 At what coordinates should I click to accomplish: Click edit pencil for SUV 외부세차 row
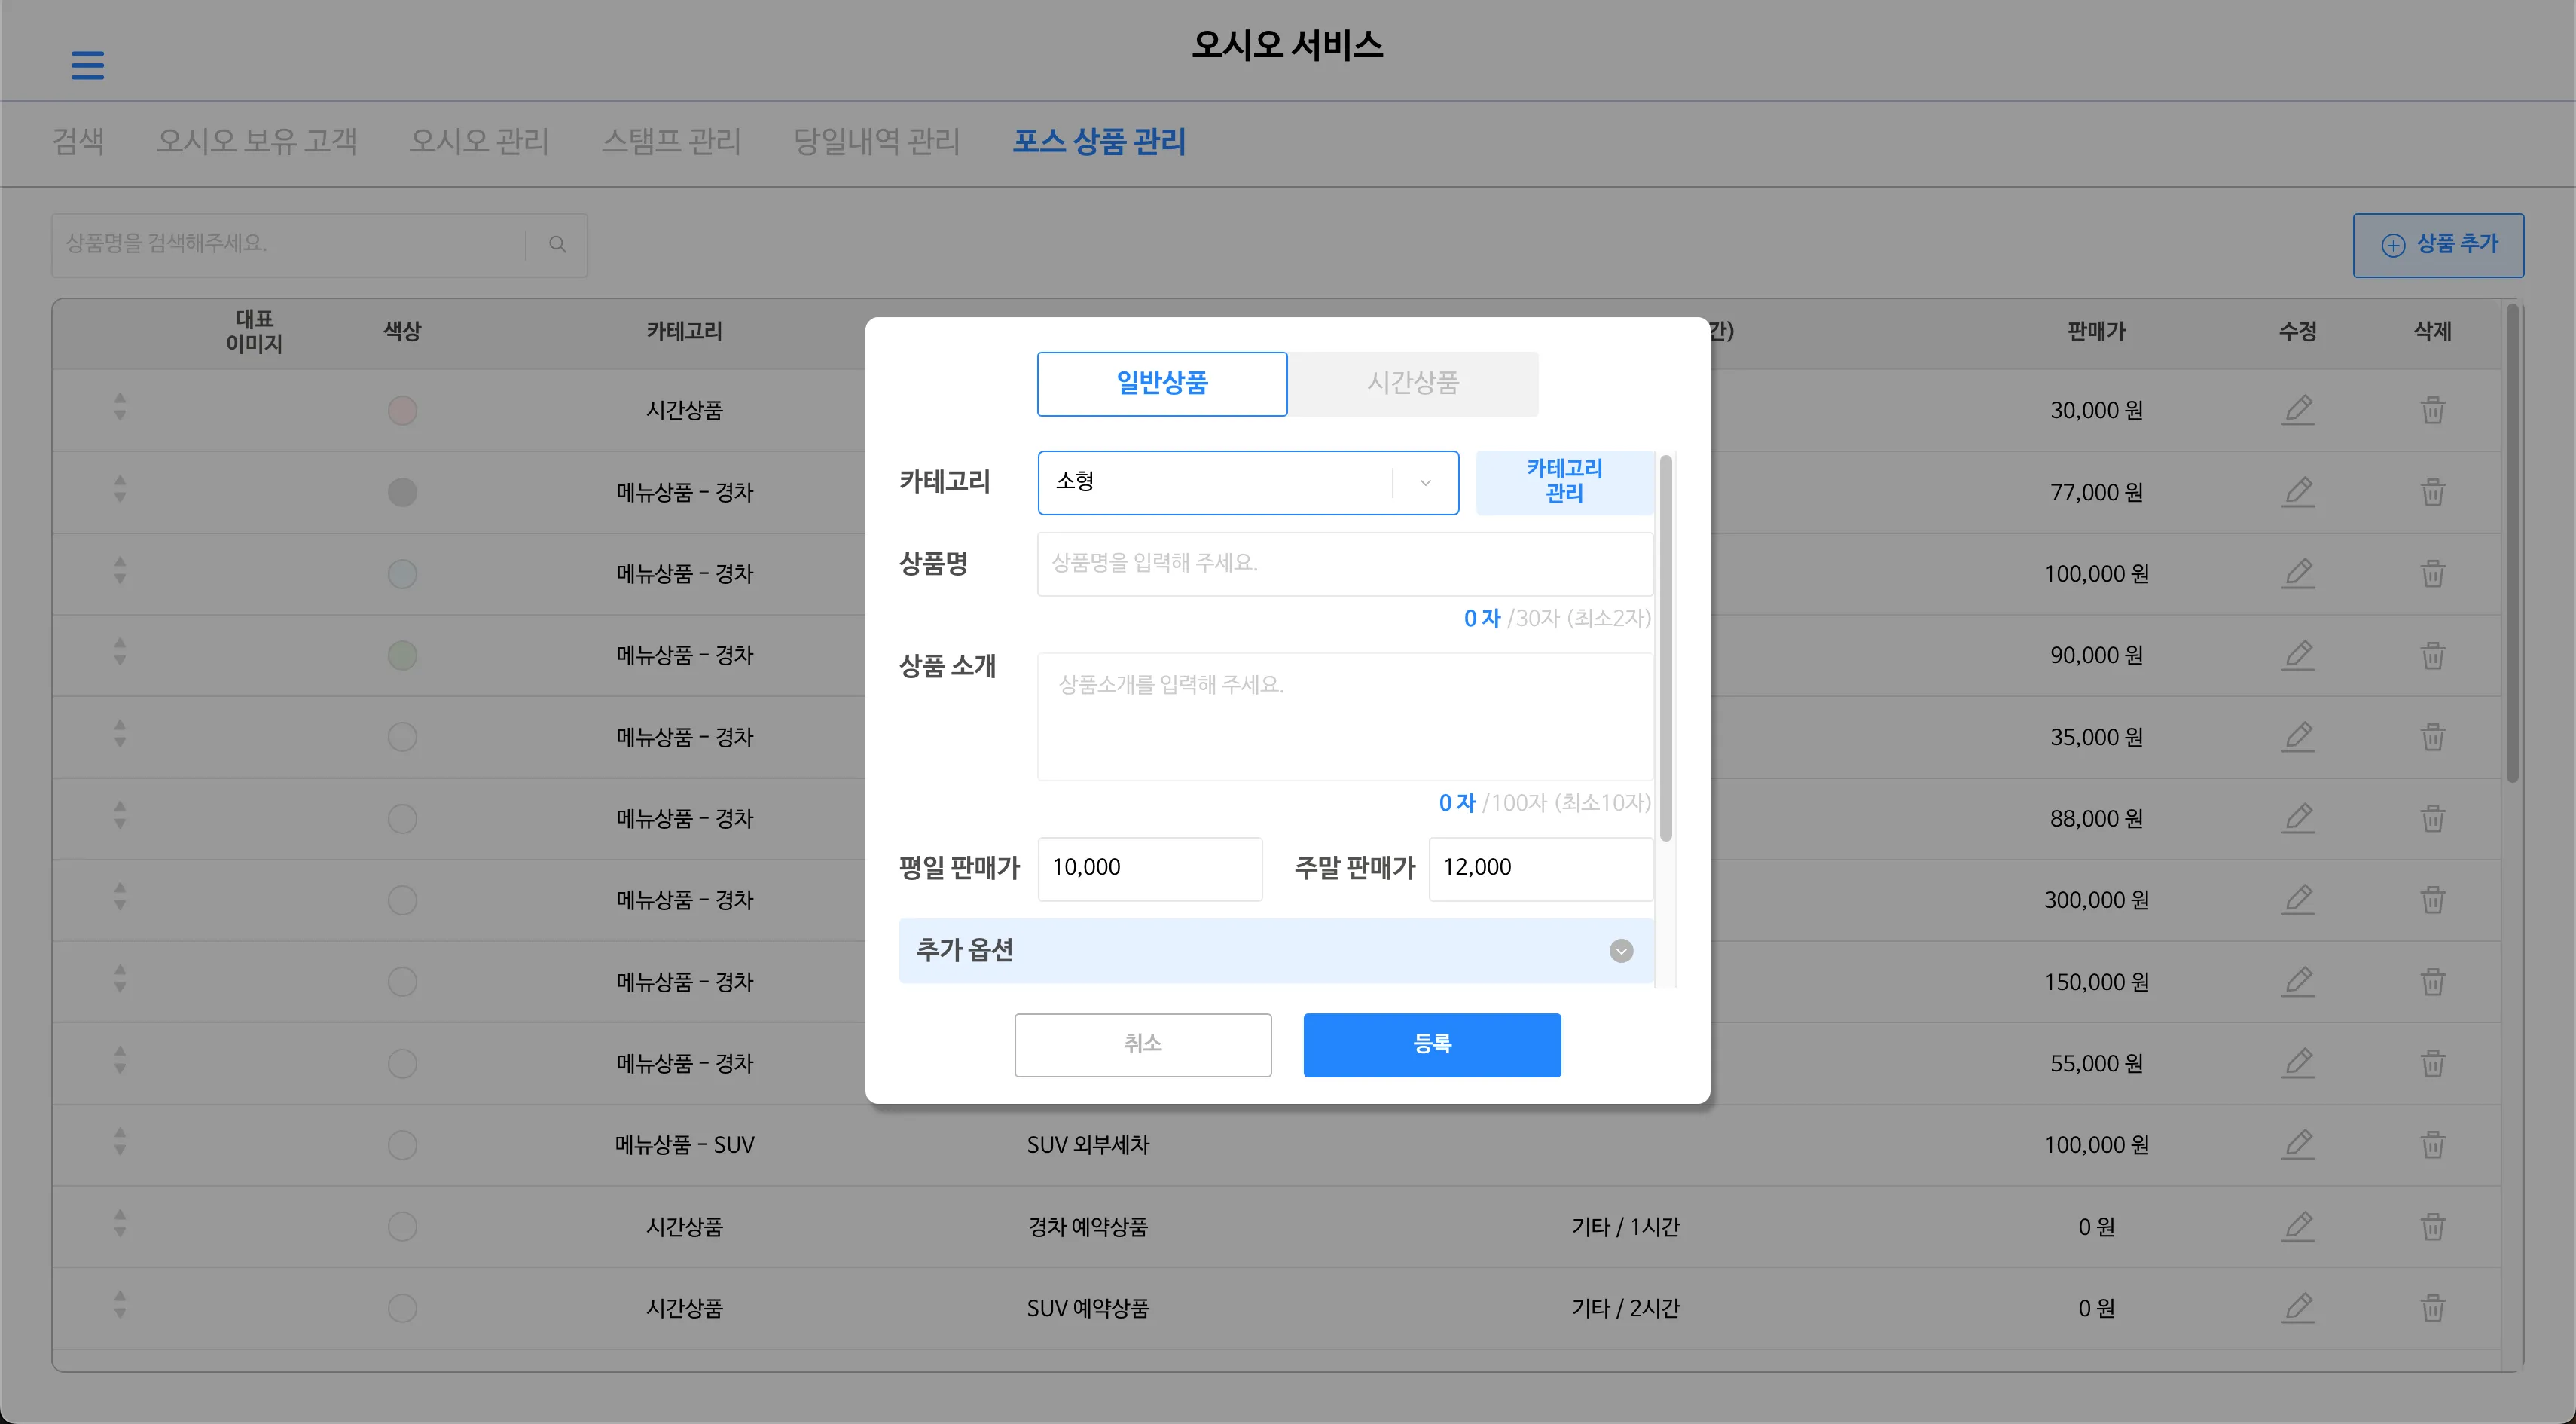[x=2297, y=1144]
